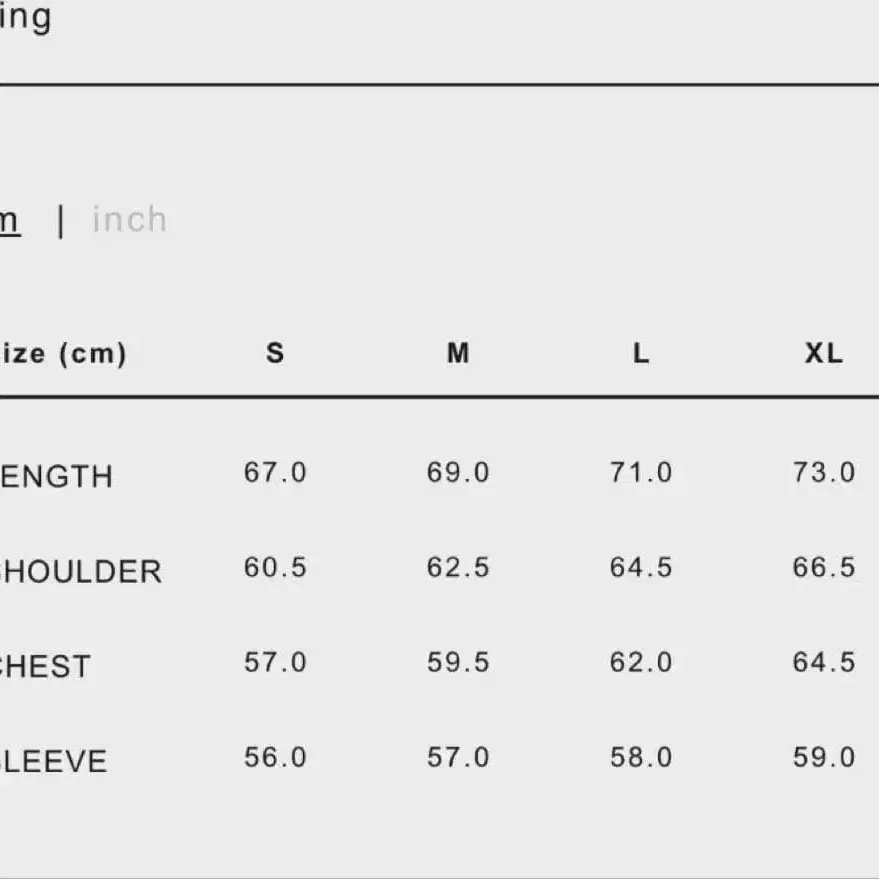
Task: Click the M size column header
Action: [458, 353]
